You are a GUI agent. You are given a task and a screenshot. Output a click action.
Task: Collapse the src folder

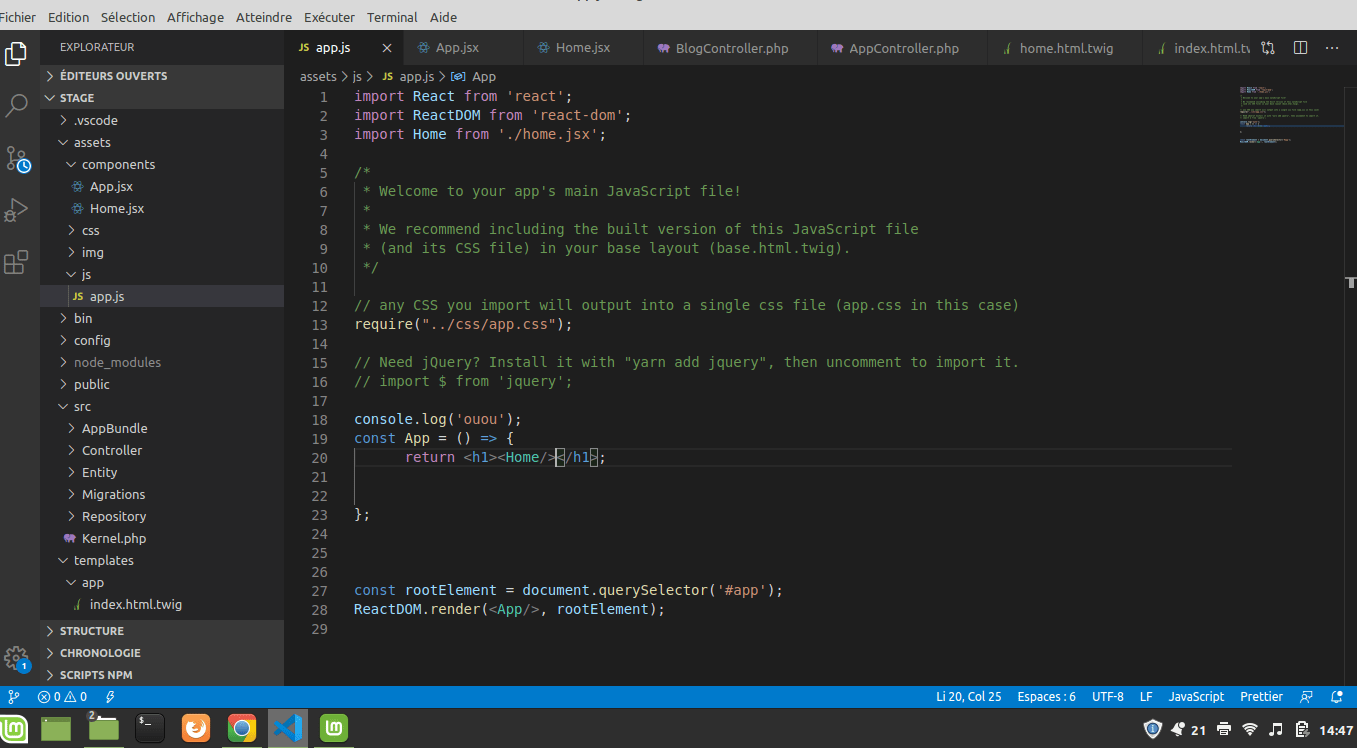point(162,406)
